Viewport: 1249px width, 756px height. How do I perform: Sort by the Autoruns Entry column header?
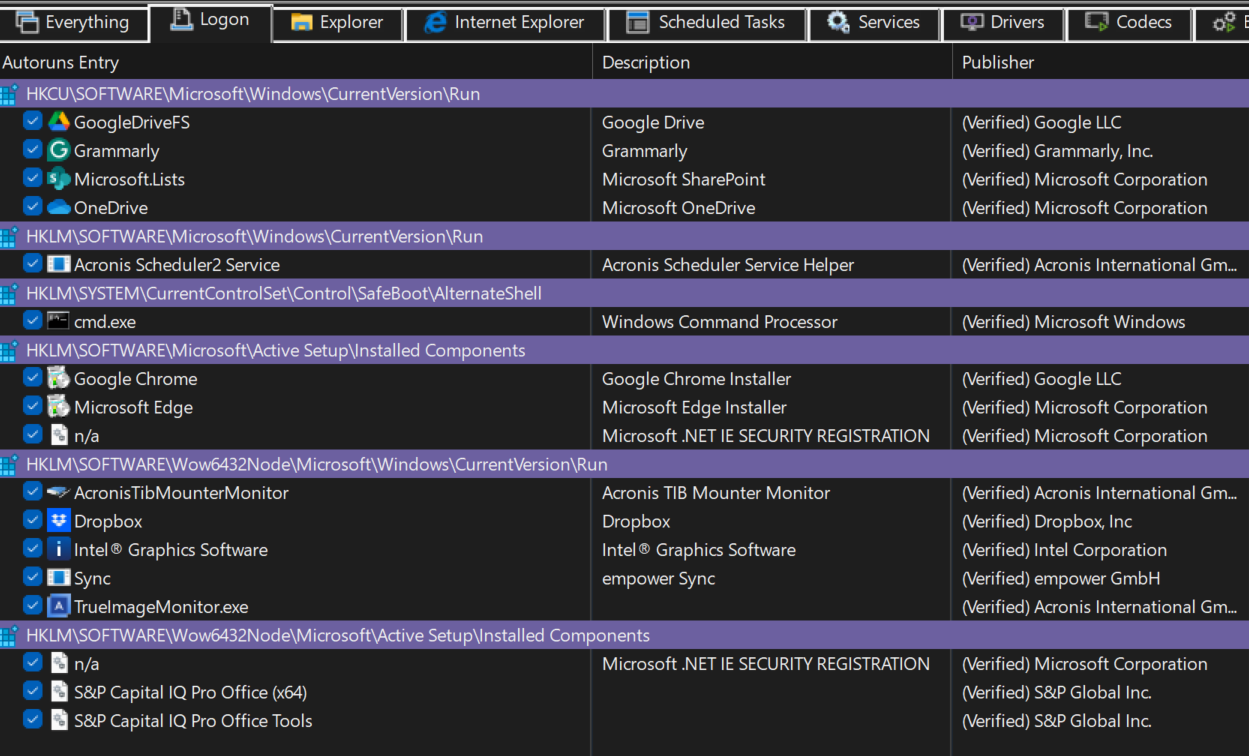coord(296,62)
